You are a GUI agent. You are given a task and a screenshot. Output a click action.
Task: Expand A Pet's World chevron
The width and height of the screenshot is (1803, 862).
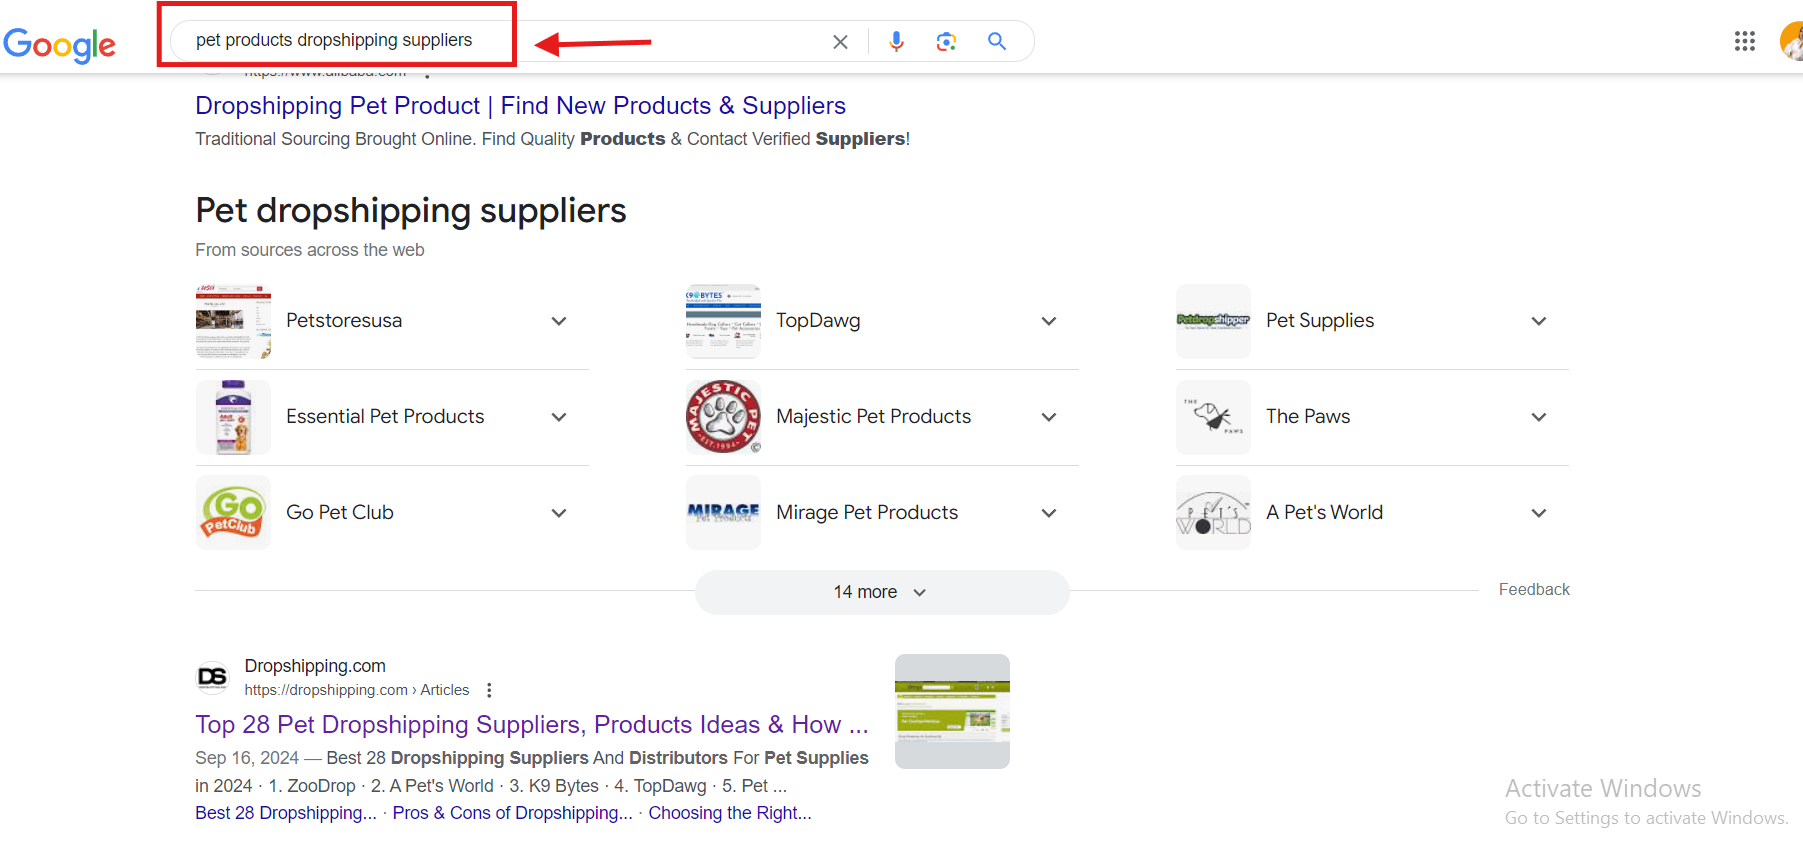point(1539,513)
